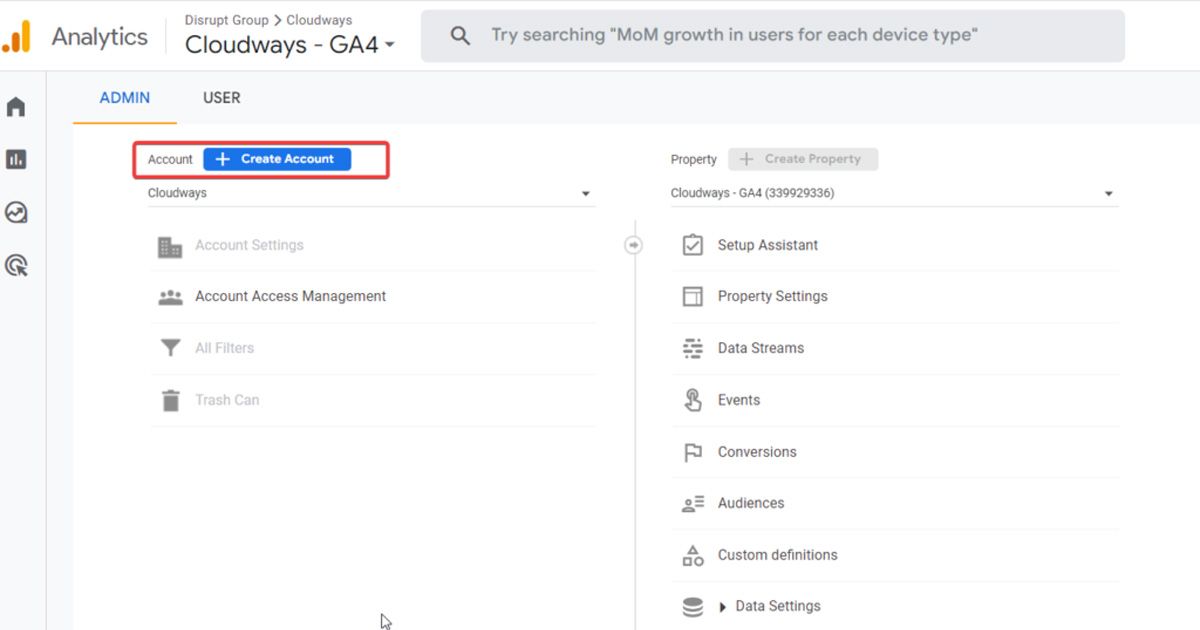Click the Data Settings database icon
The image size is (1200, 630).
tap(692, 606)
